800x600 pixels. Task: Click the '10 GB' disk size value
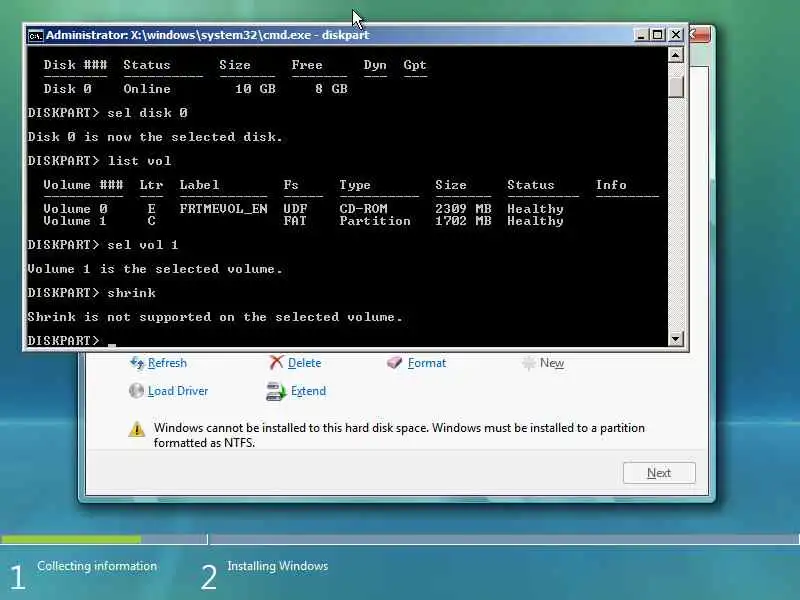[x=255, y=89]
